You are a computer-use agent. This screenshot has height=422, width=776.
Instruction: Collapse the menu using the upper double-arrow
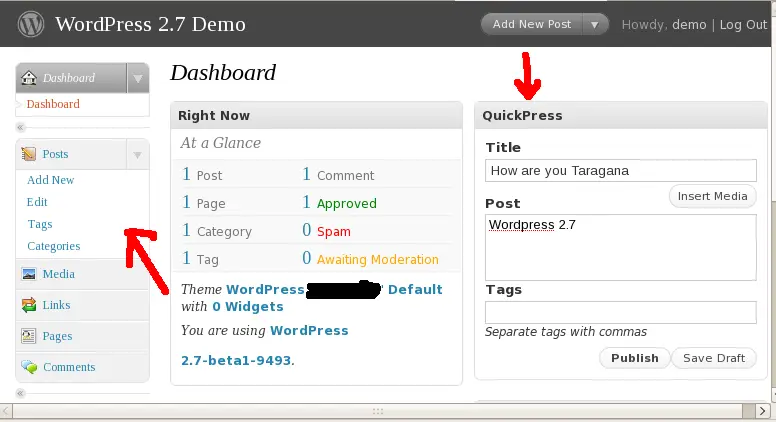(x=20, y=127)
